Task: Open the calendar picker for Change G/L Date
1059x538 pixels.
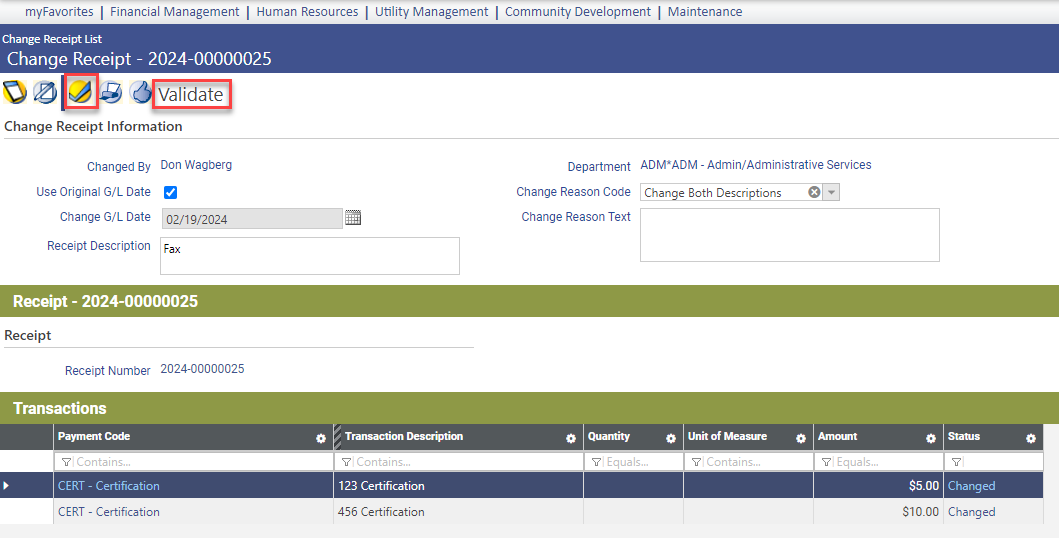Action: [353, 217]
